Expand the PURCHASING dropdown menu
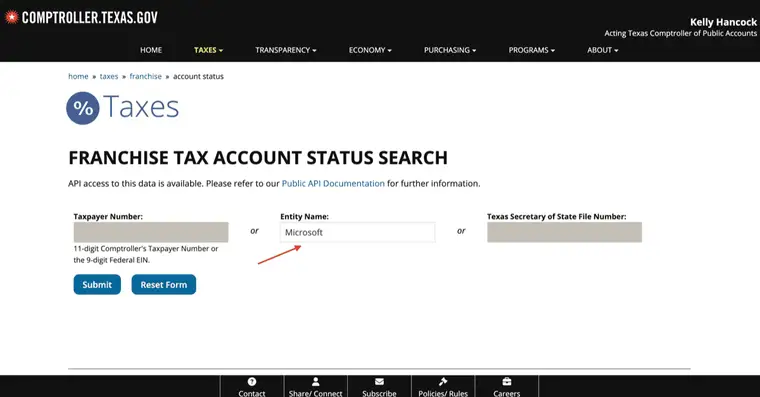The width and height of the screenshot is (760, 397). click(450, 50)
